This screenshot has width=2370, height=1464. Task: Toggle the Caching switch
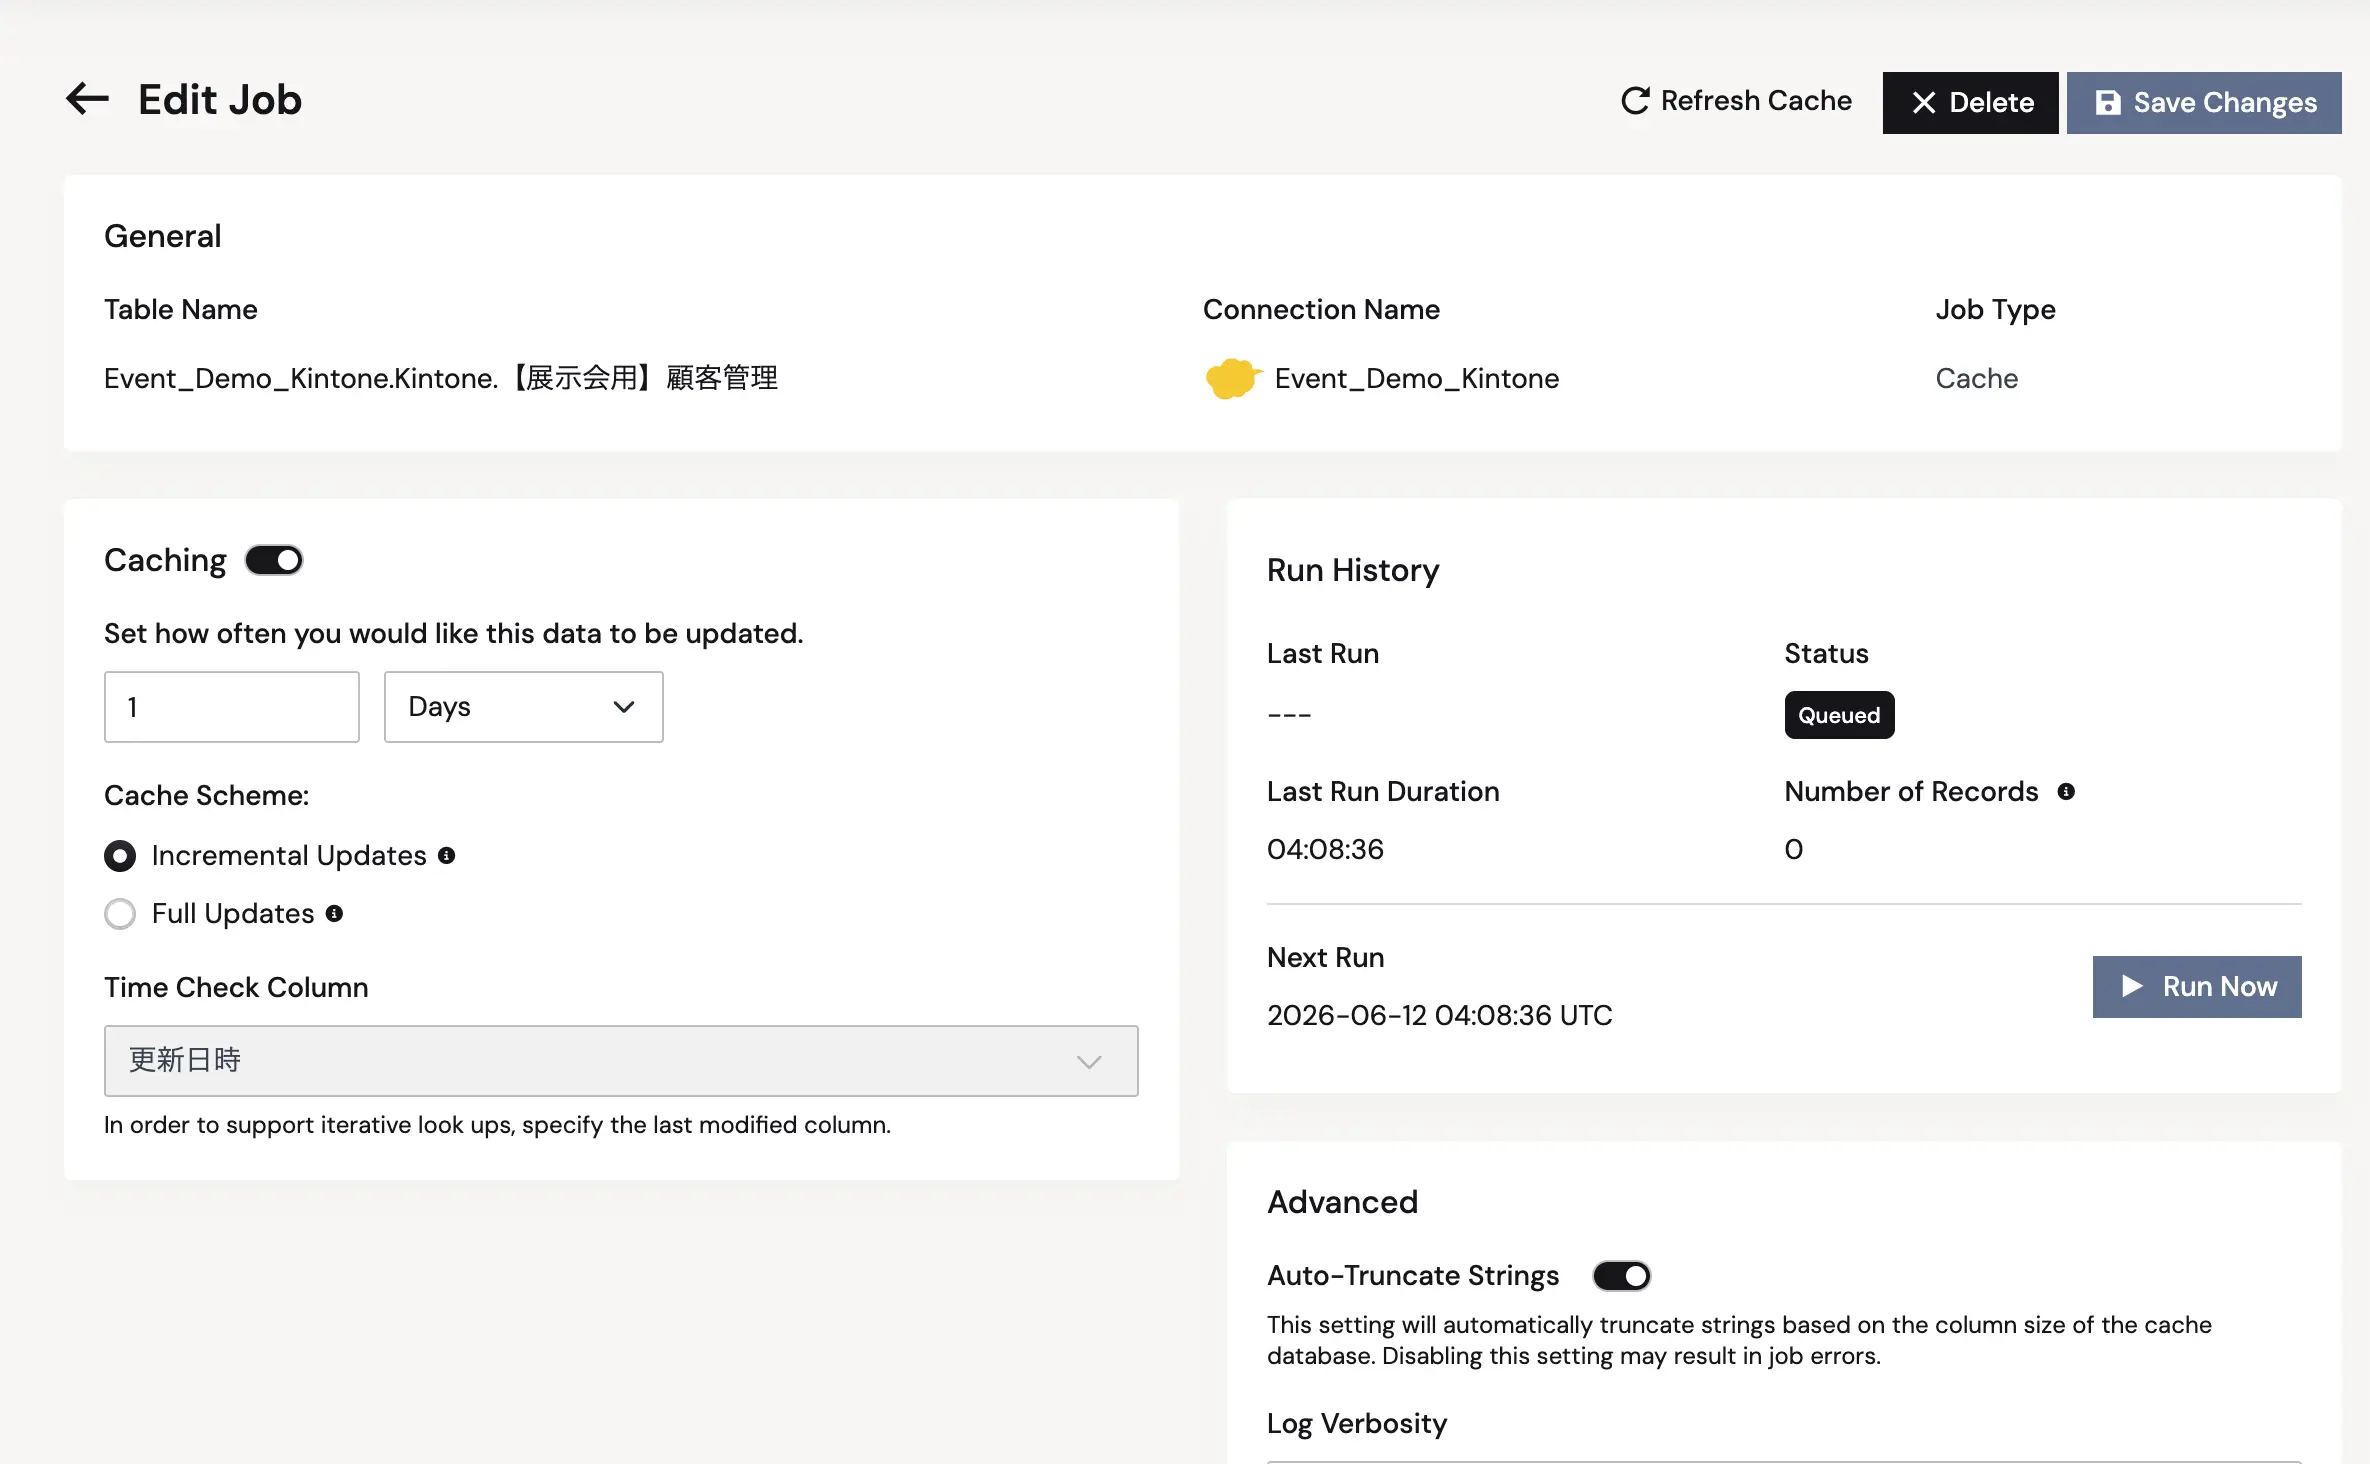[x=274, y=560]
